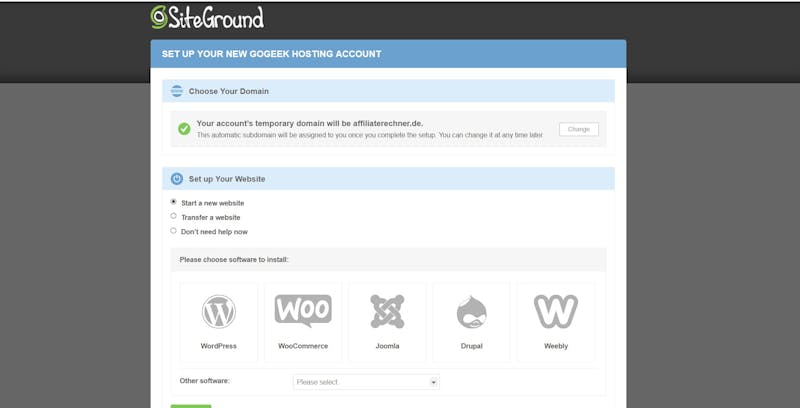Click the WordPress label text
The height and width of the screenshot is (408, 800).
pyautogui.click(x=218, y=346)
